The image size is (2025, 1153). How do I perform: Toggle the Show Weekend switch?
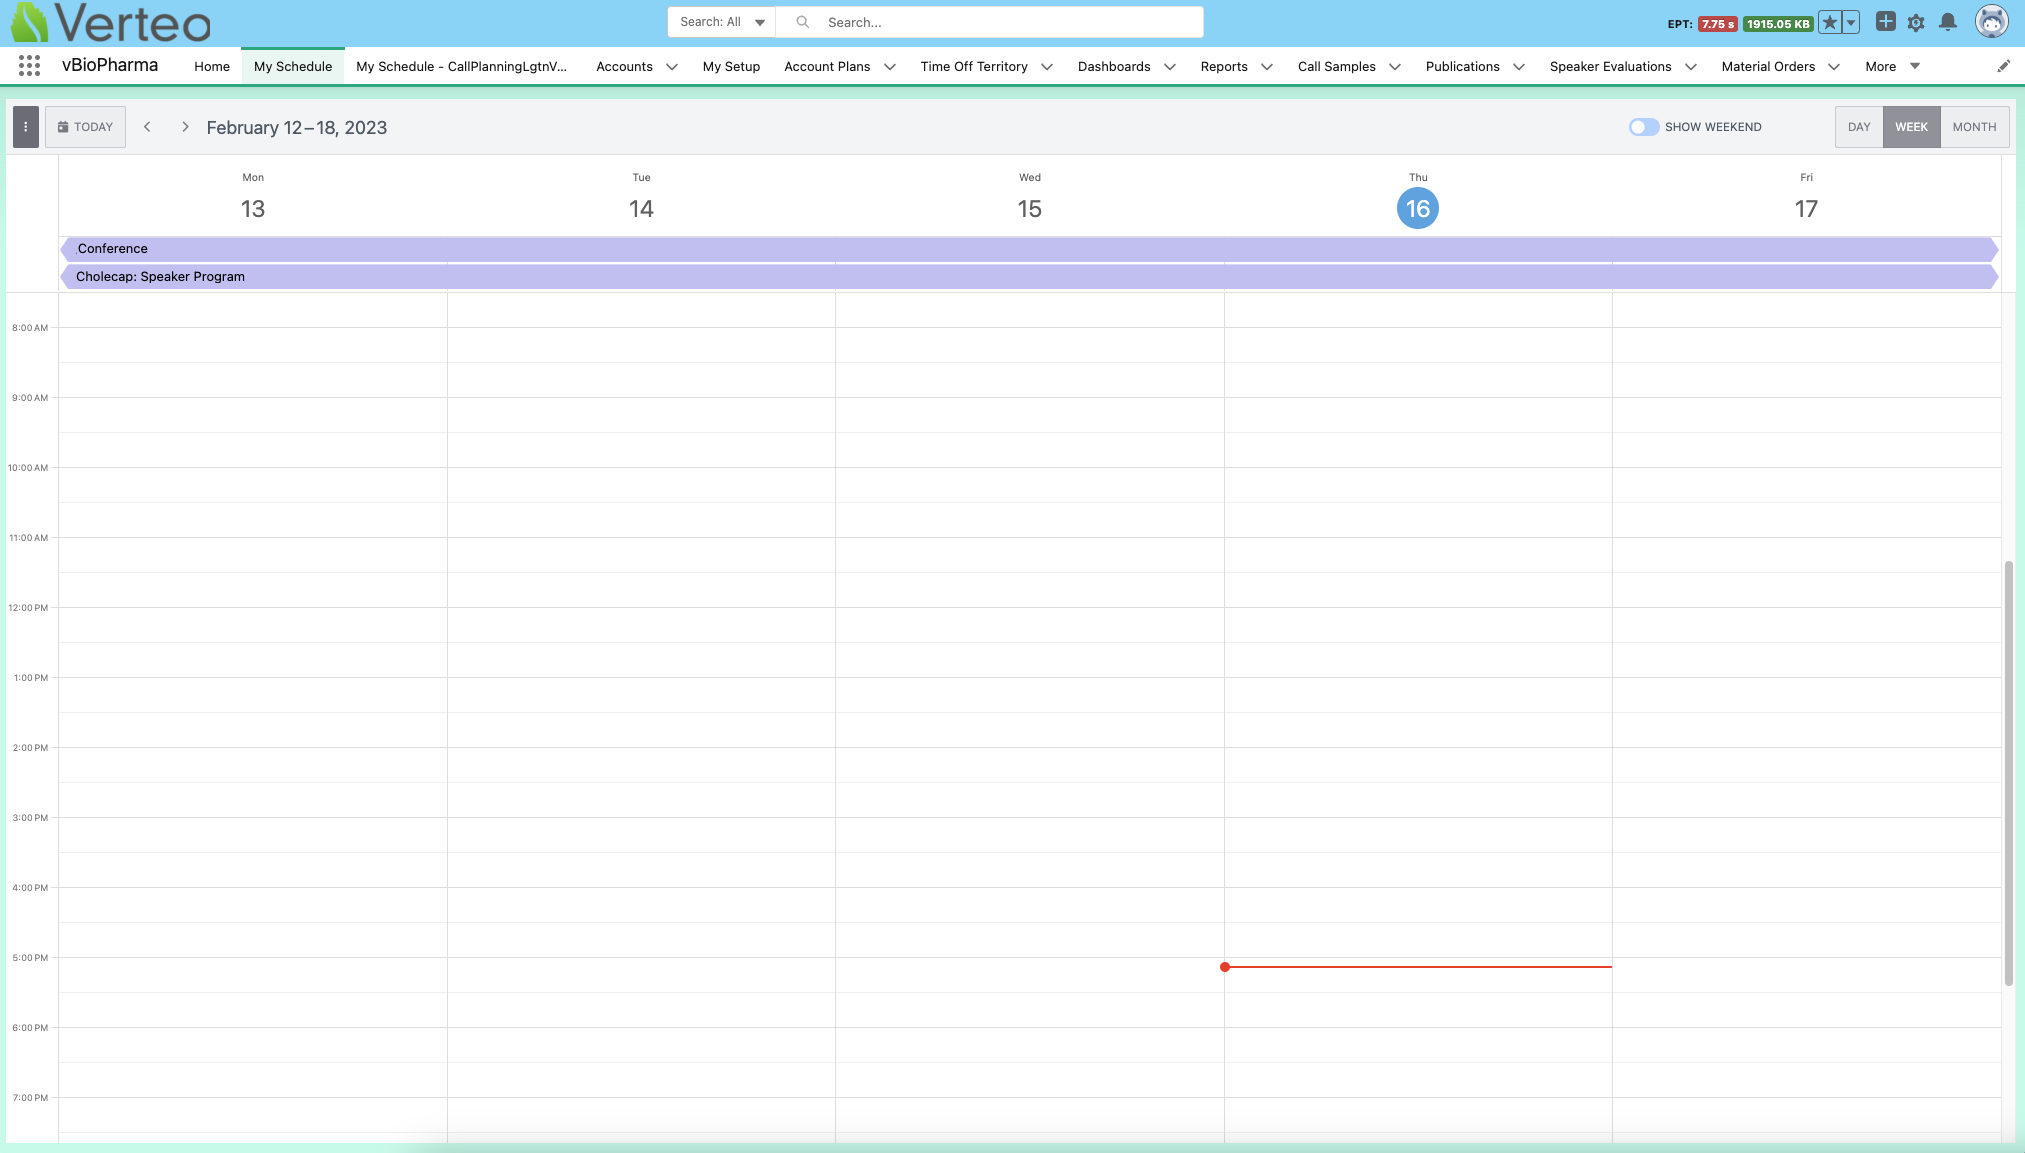pyautogui.click(x=1643, y=127)
